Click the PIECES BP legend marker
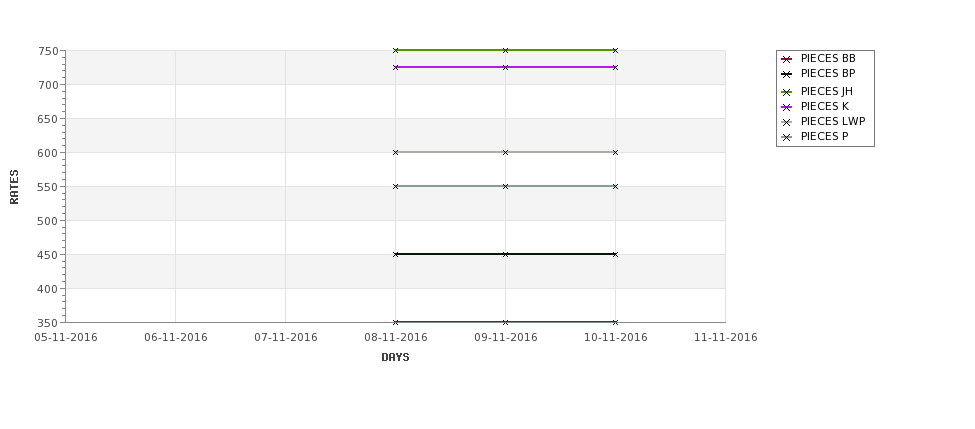This screenshot has height=429, width=975. [787, 74]
